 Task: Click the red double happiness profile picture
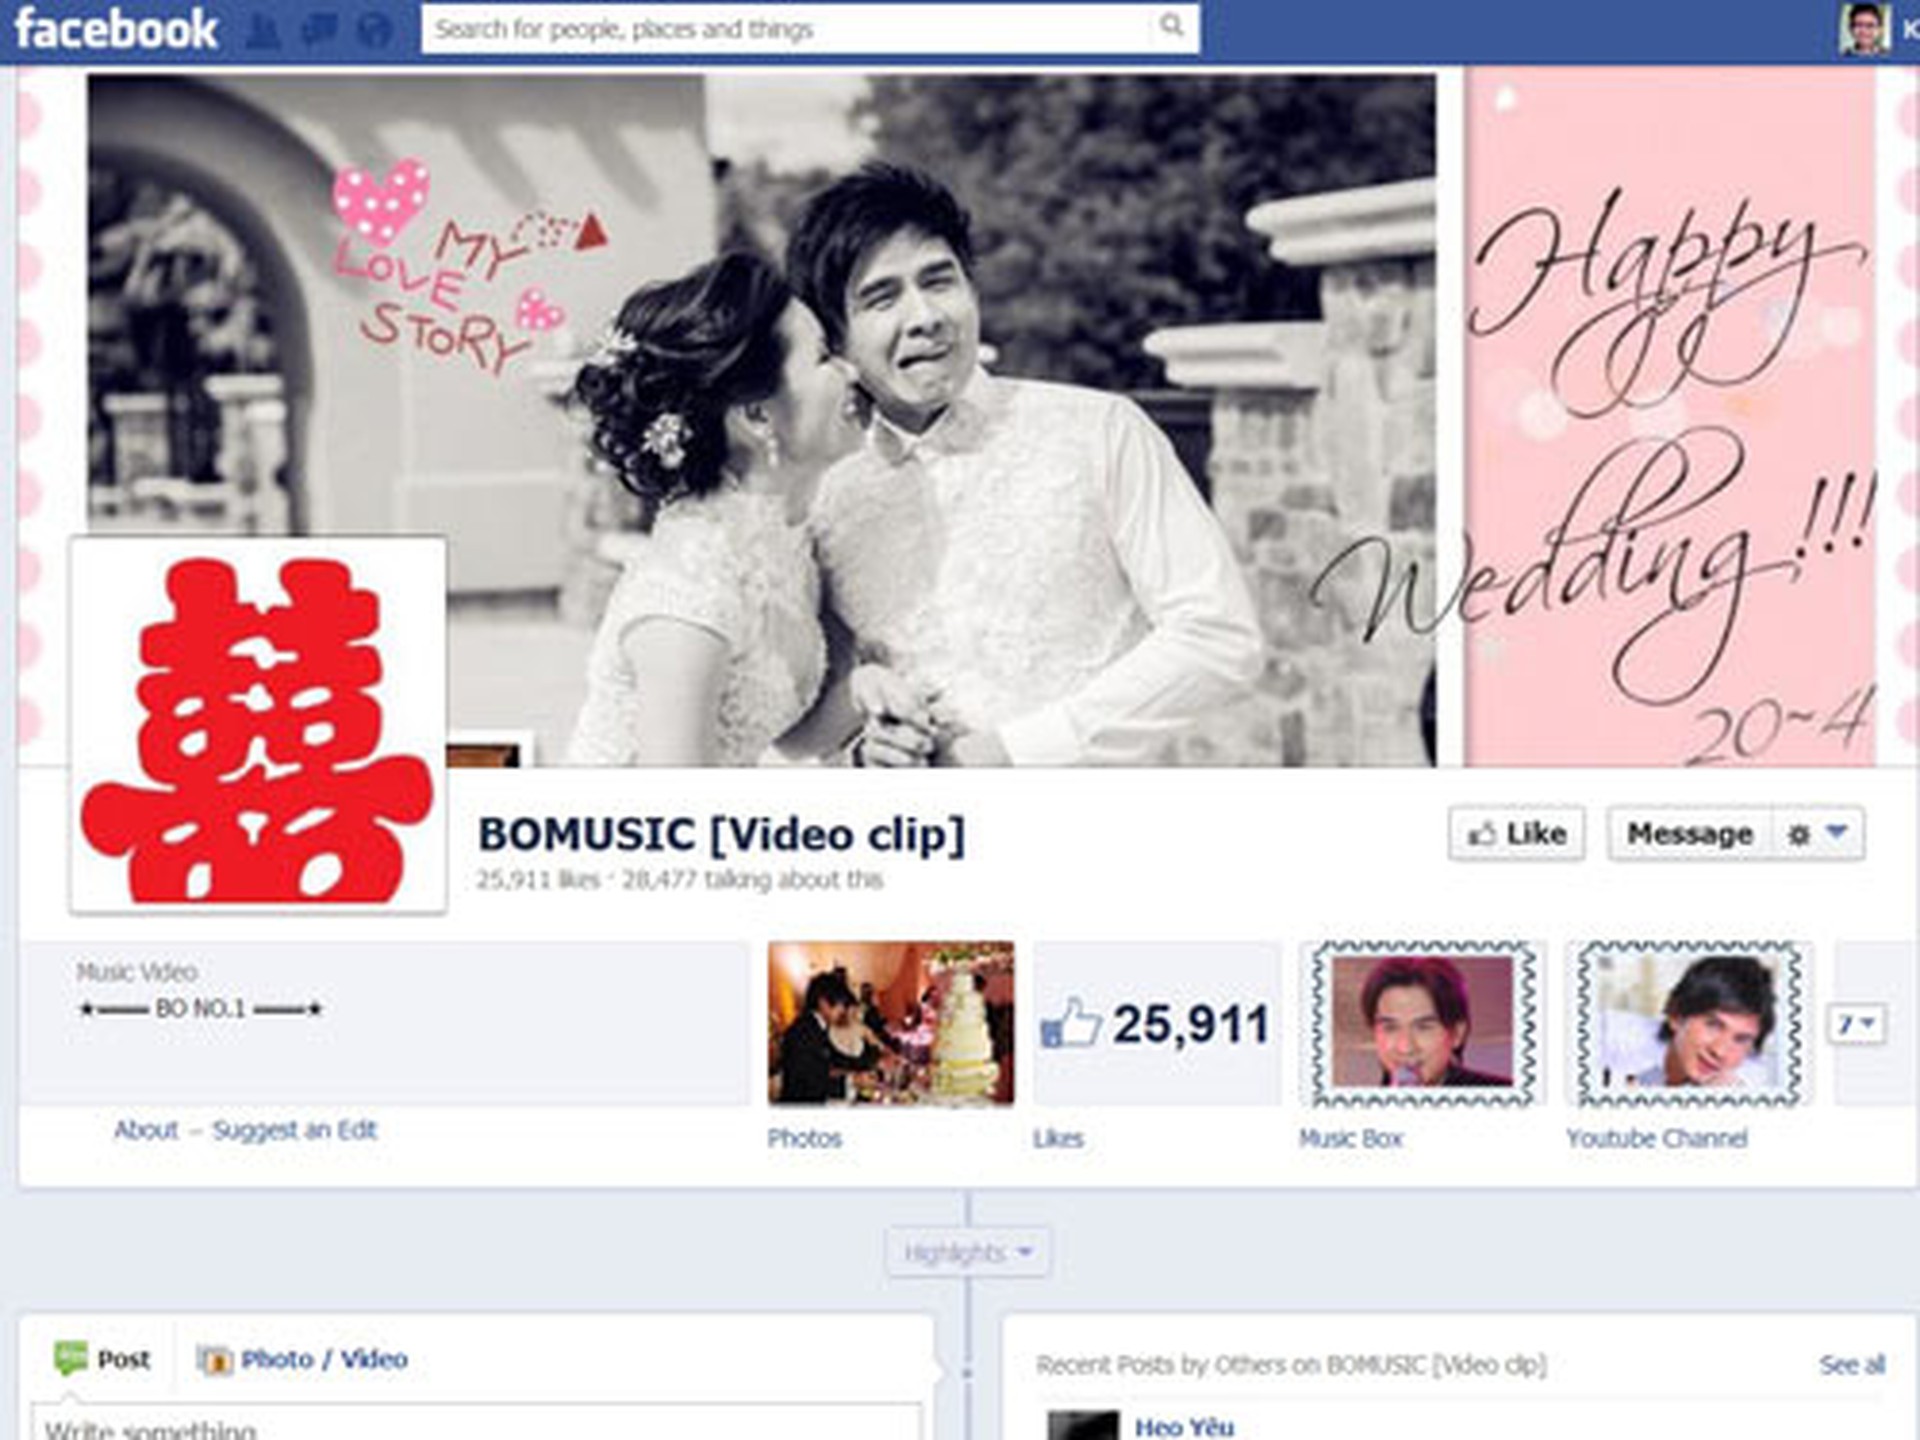(x=258, y=726)
